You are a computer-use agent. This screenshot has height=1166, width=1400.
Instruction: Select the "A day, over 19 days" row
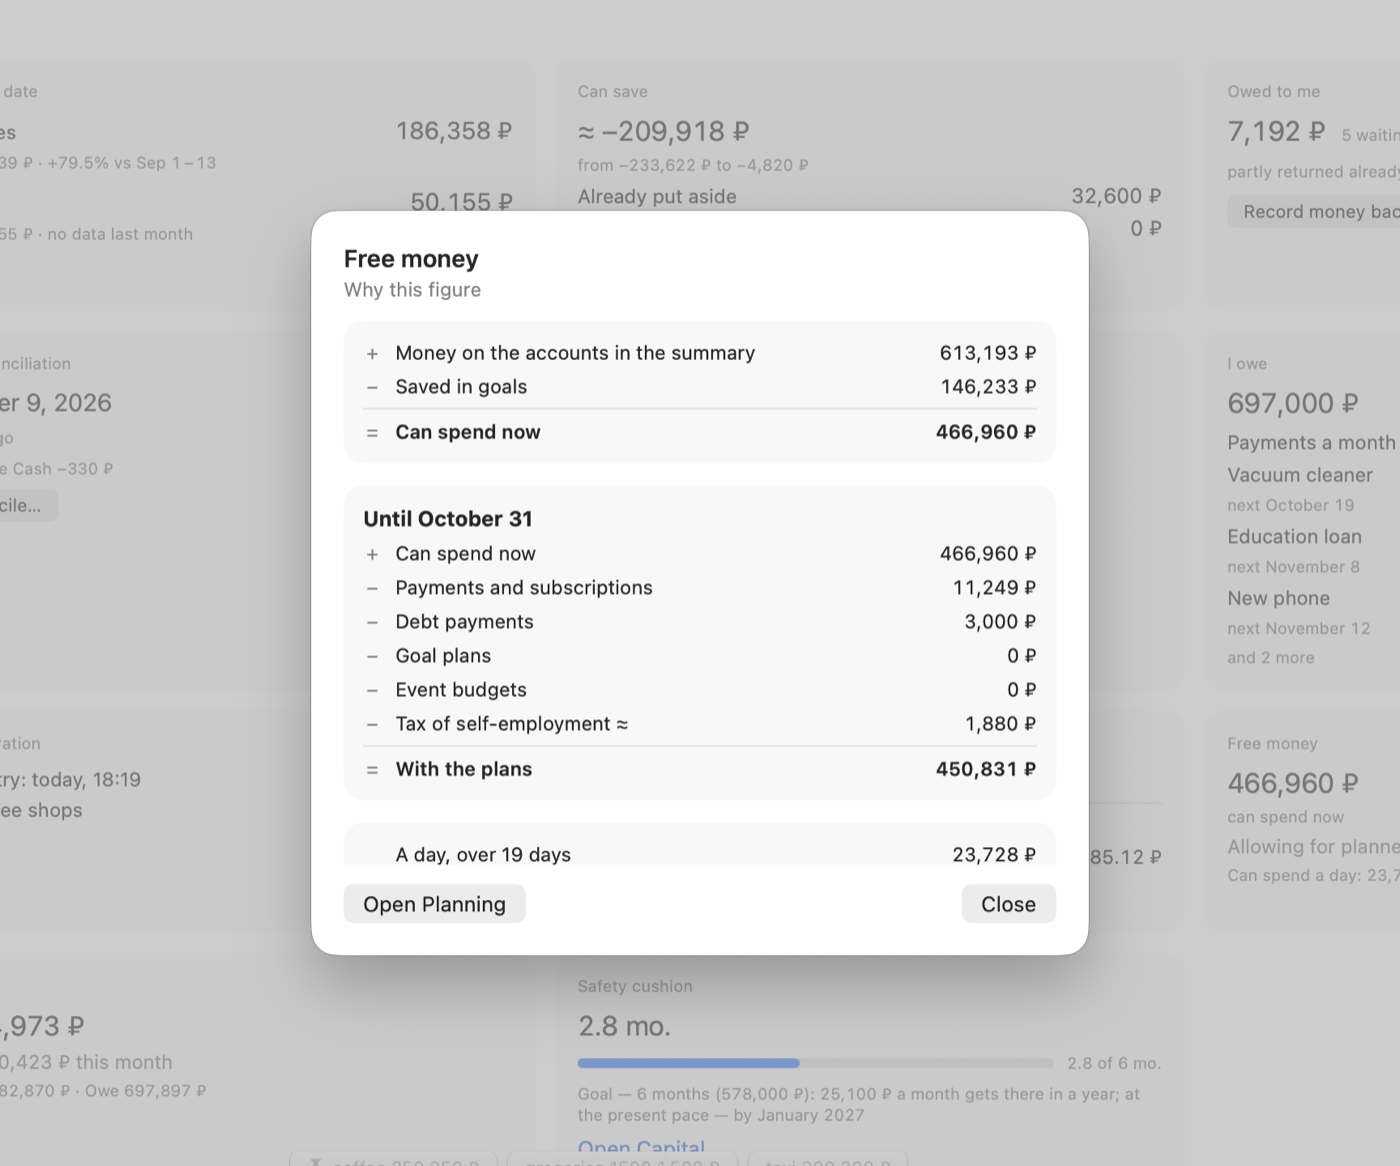pyautogui.click(x=700, y=854)
